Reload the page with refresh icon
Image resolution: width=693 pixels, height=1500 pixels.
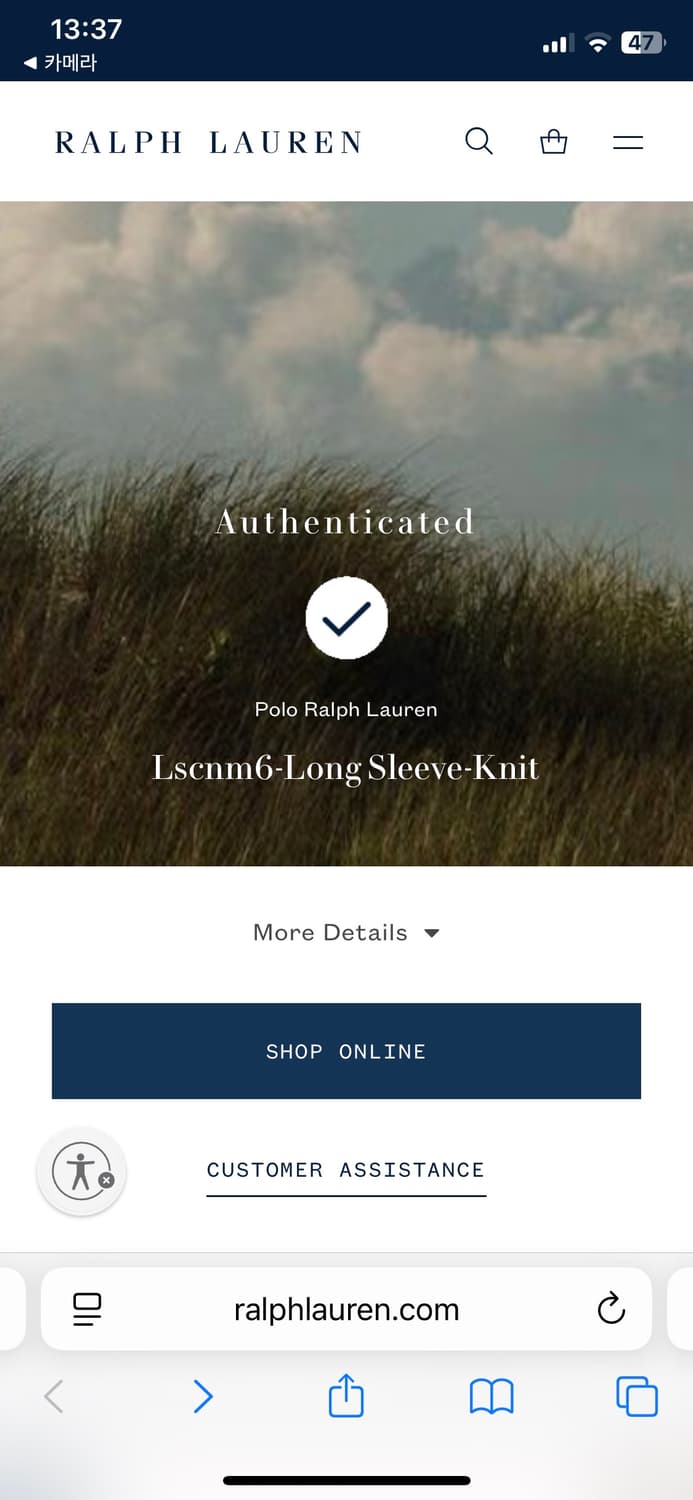pyautogui.click(x=610, y=1308)
